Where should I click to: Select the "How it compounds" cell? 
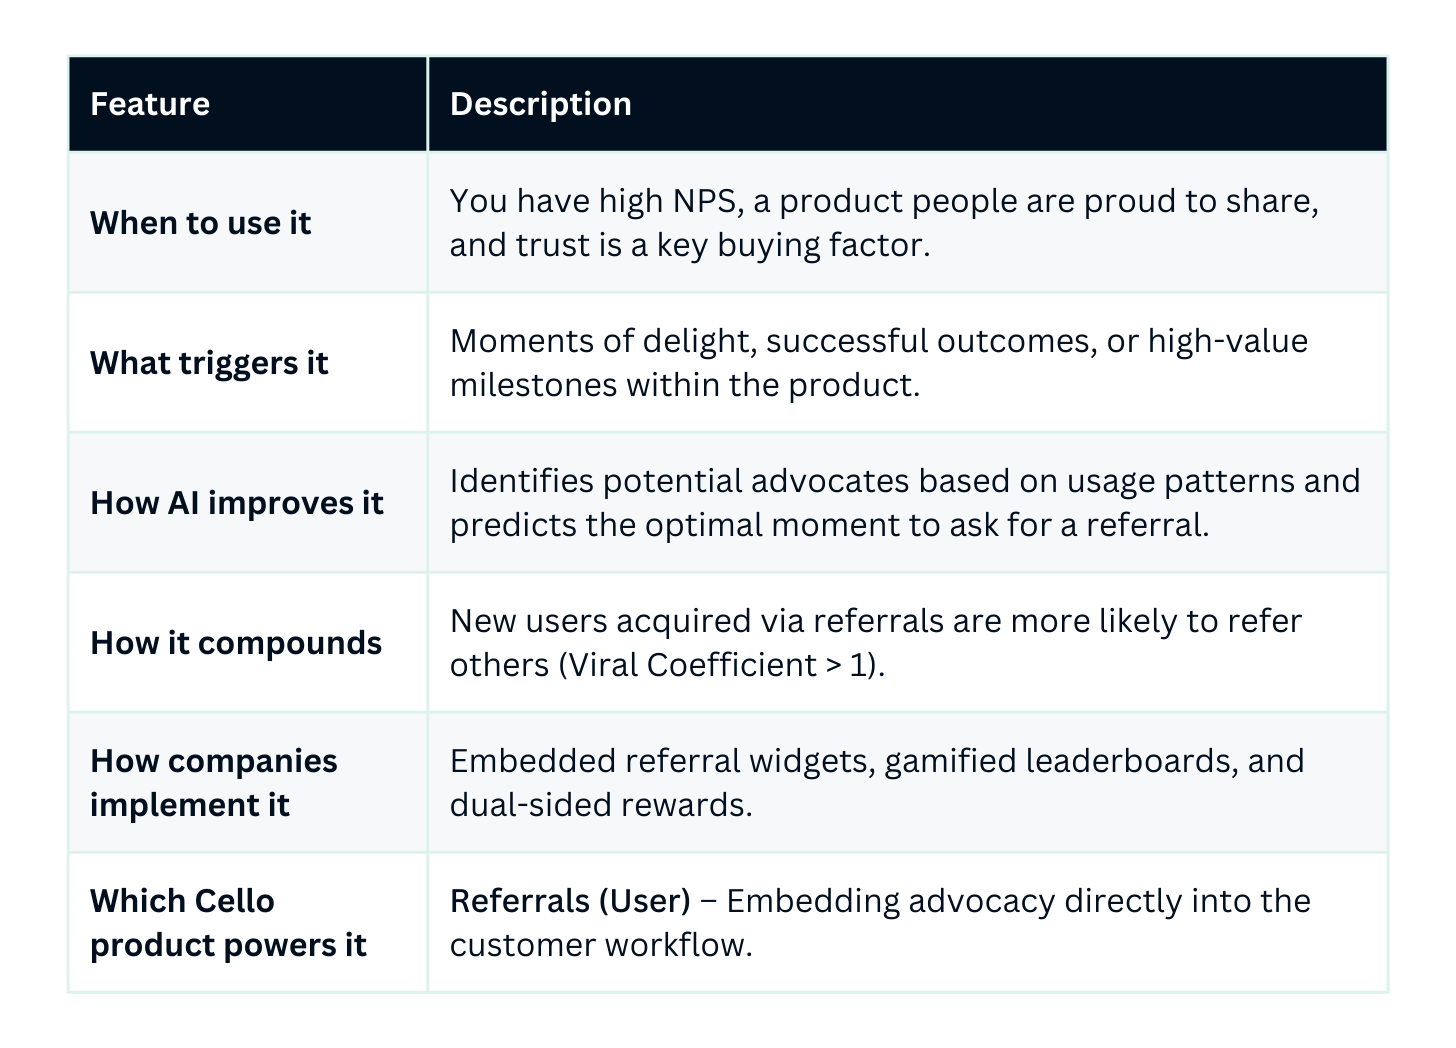(x=236, y=643)
